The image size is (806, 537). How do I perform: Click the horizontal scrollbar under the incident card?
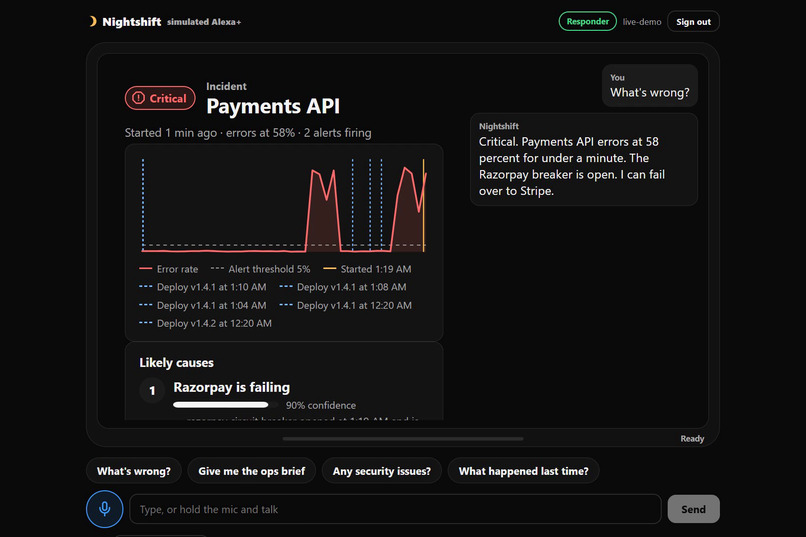tap(403, 439)
